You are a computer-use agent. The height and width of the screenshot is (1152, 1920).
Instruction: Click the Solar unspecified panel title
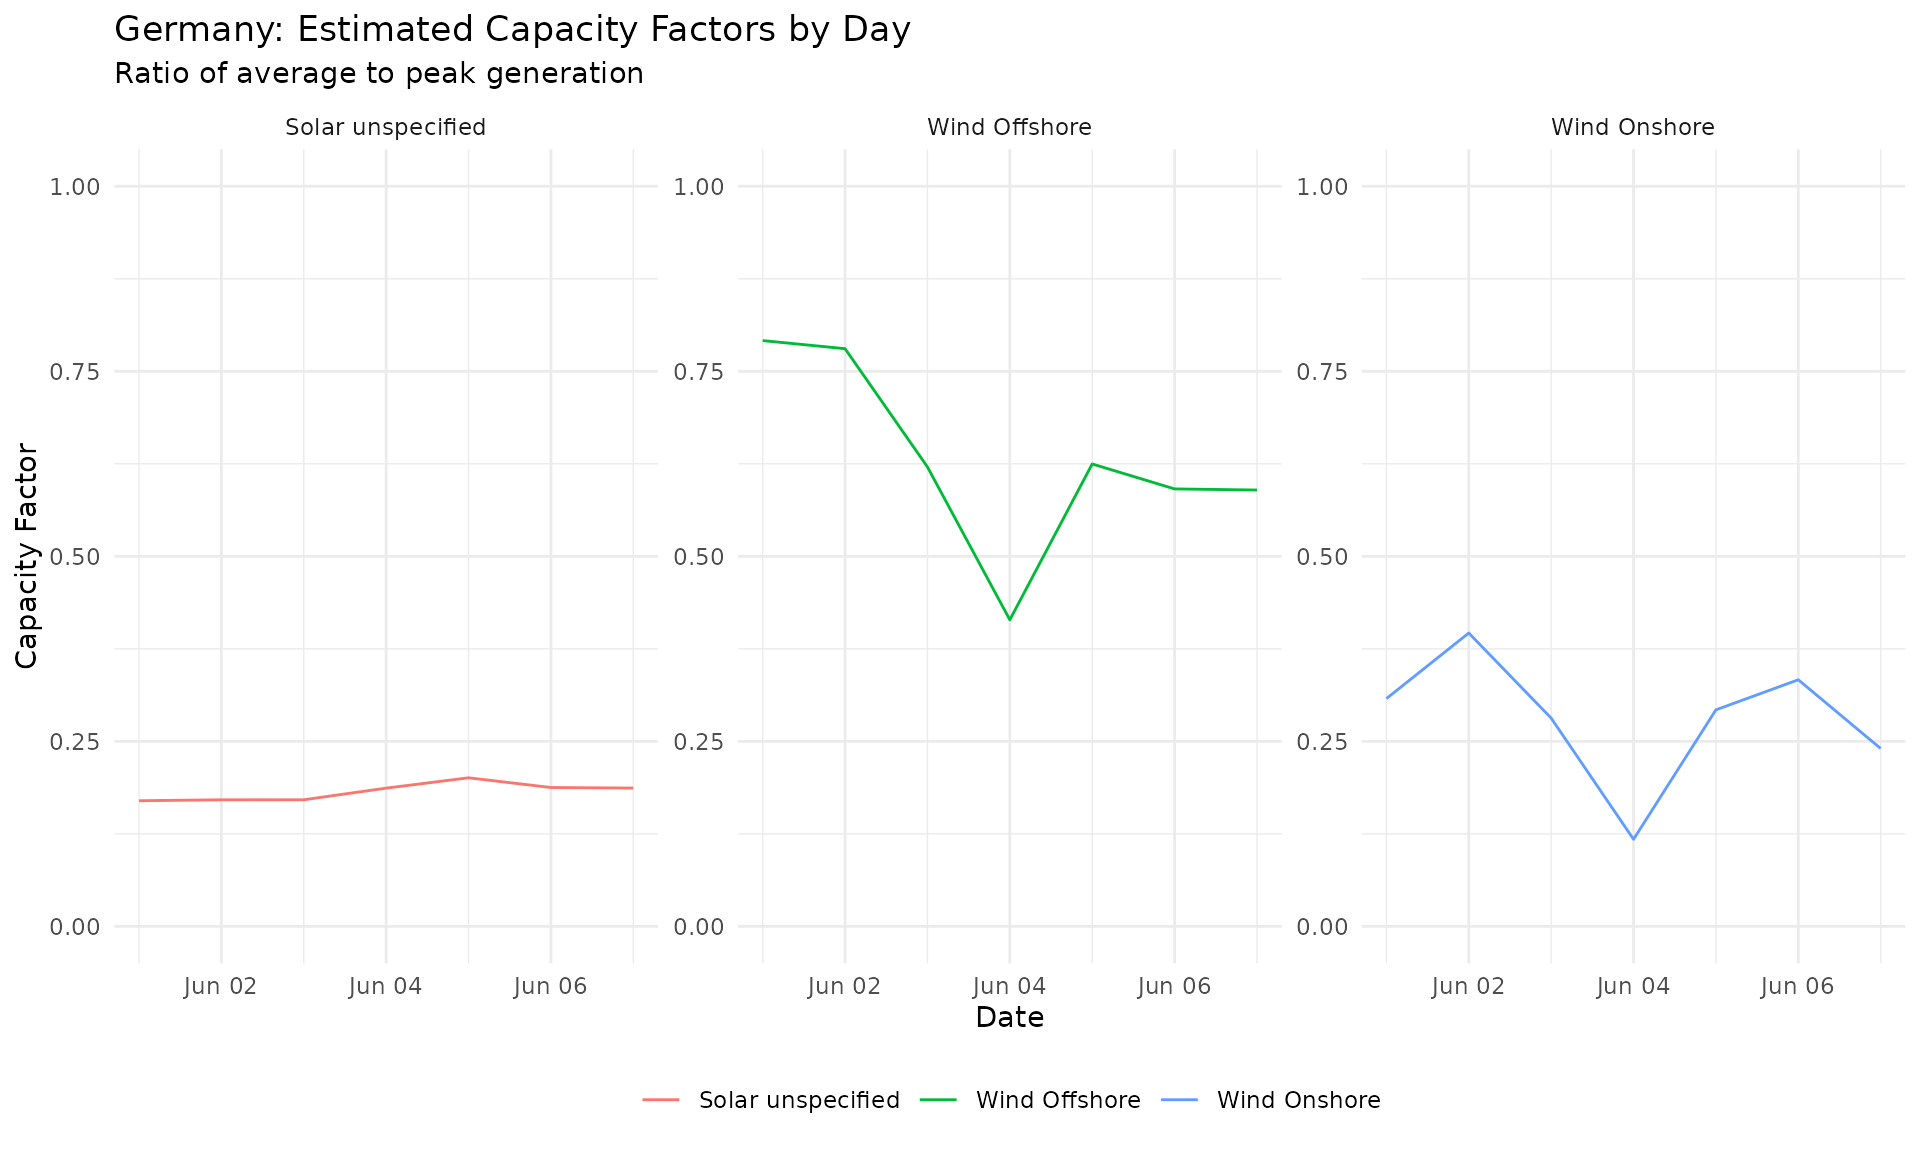click(385, 127)
